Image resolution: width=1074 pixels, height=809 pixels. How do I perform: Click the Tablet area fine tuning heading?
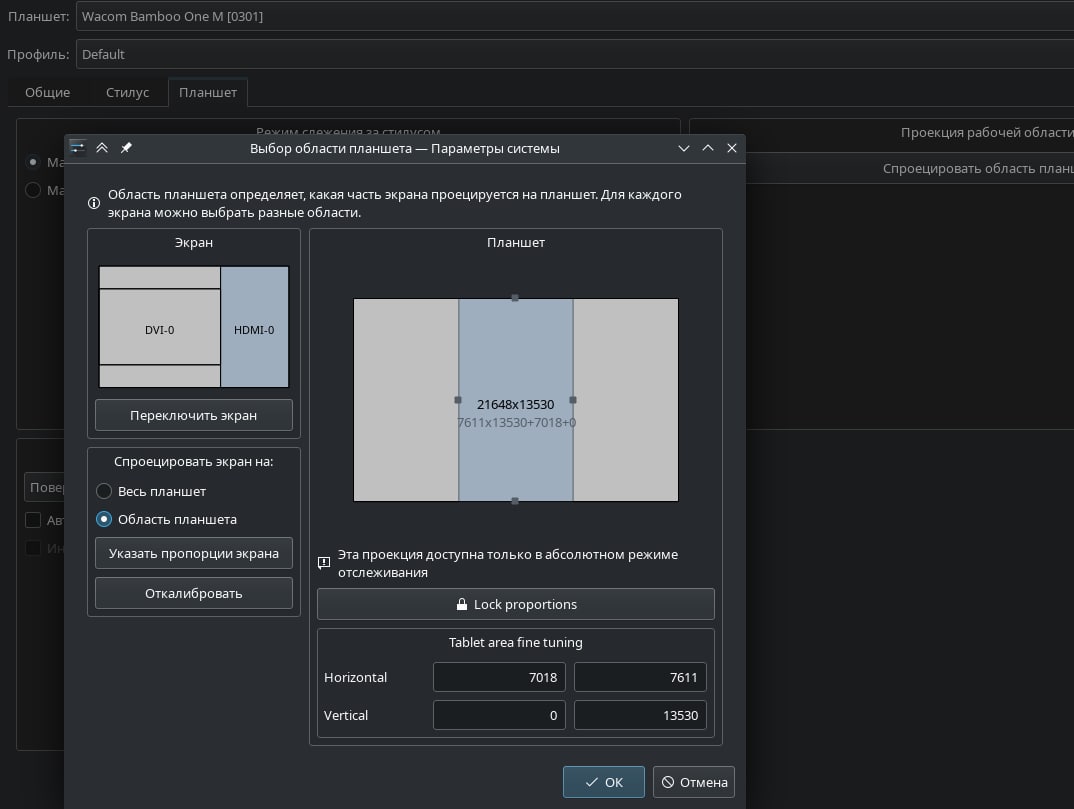(x=516, y=643)
